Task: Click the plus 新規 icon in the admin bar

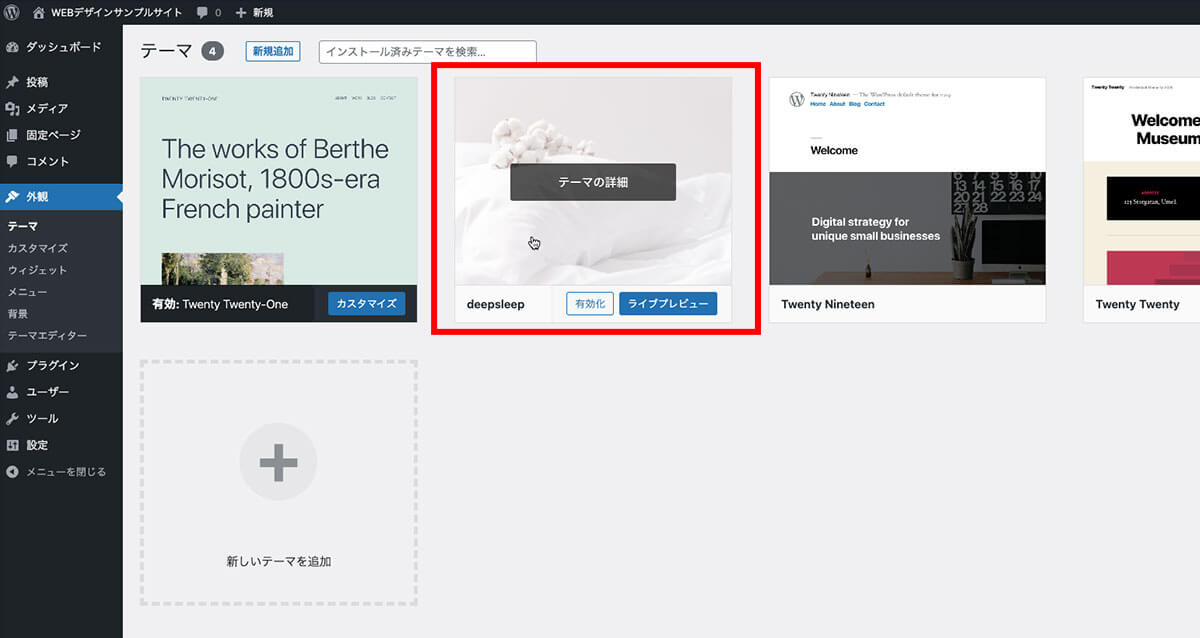Action: click(x=241, y=12)
